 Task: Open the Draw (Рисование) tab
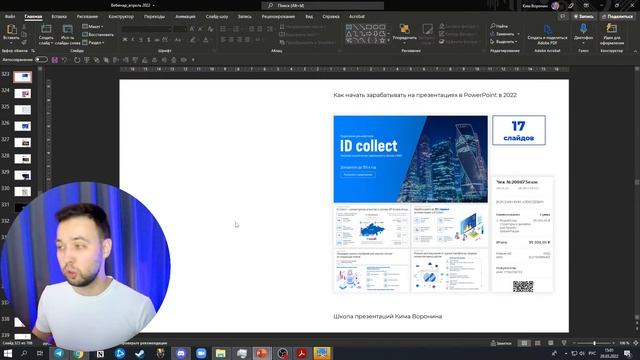(87, 17)
